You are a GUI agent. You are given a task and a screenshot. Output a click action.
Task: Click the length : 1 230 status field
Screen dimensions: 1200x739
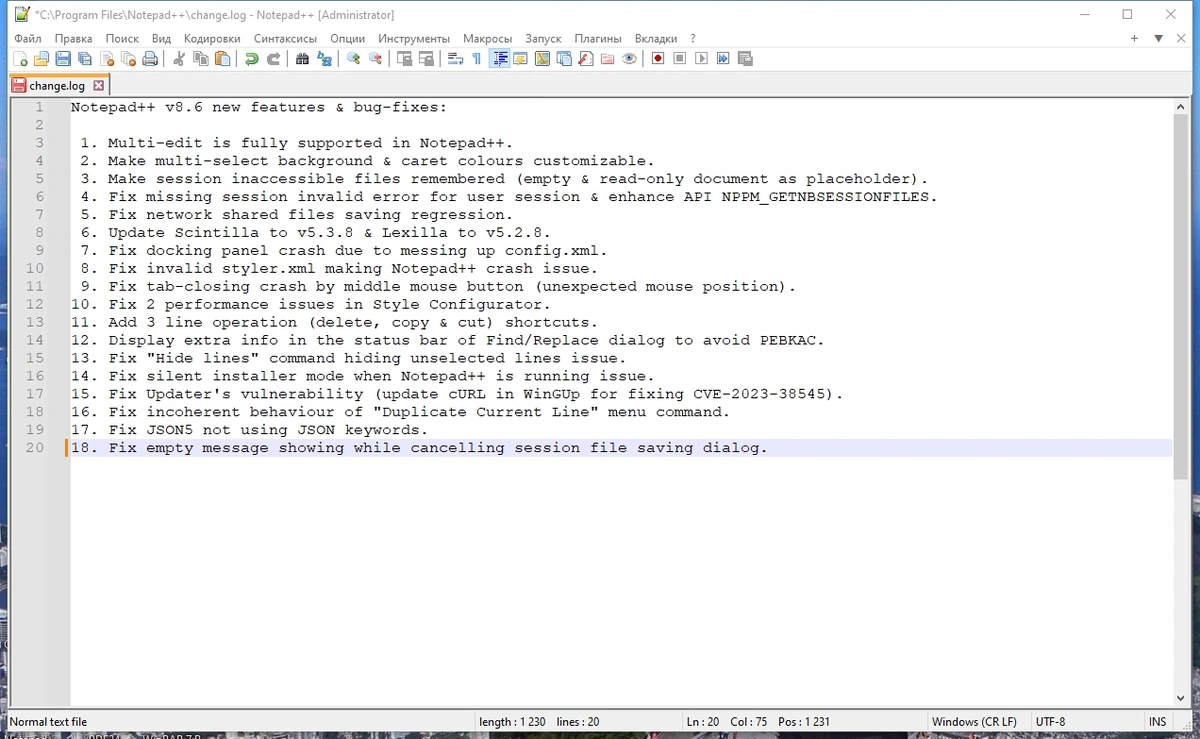pos(577,722)
